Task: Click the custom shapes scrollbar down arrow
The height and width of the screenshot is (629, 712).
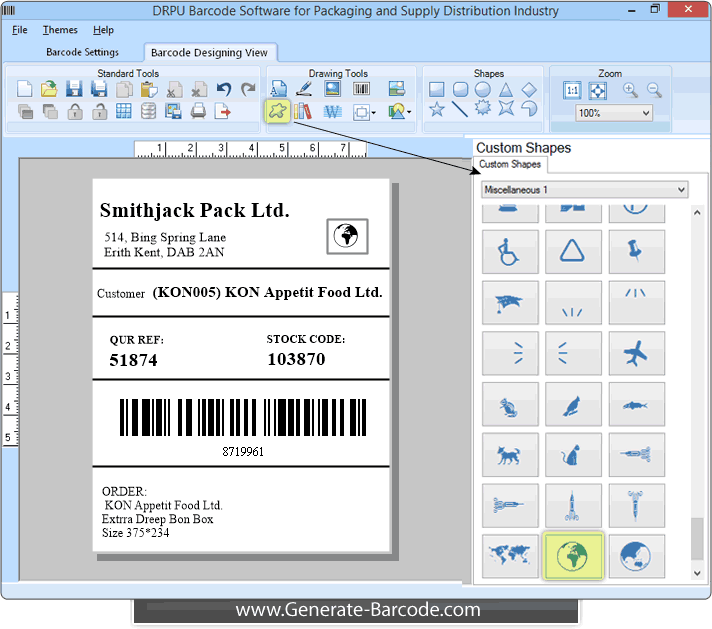Action: pyautogui.click(x=697, y=573)
